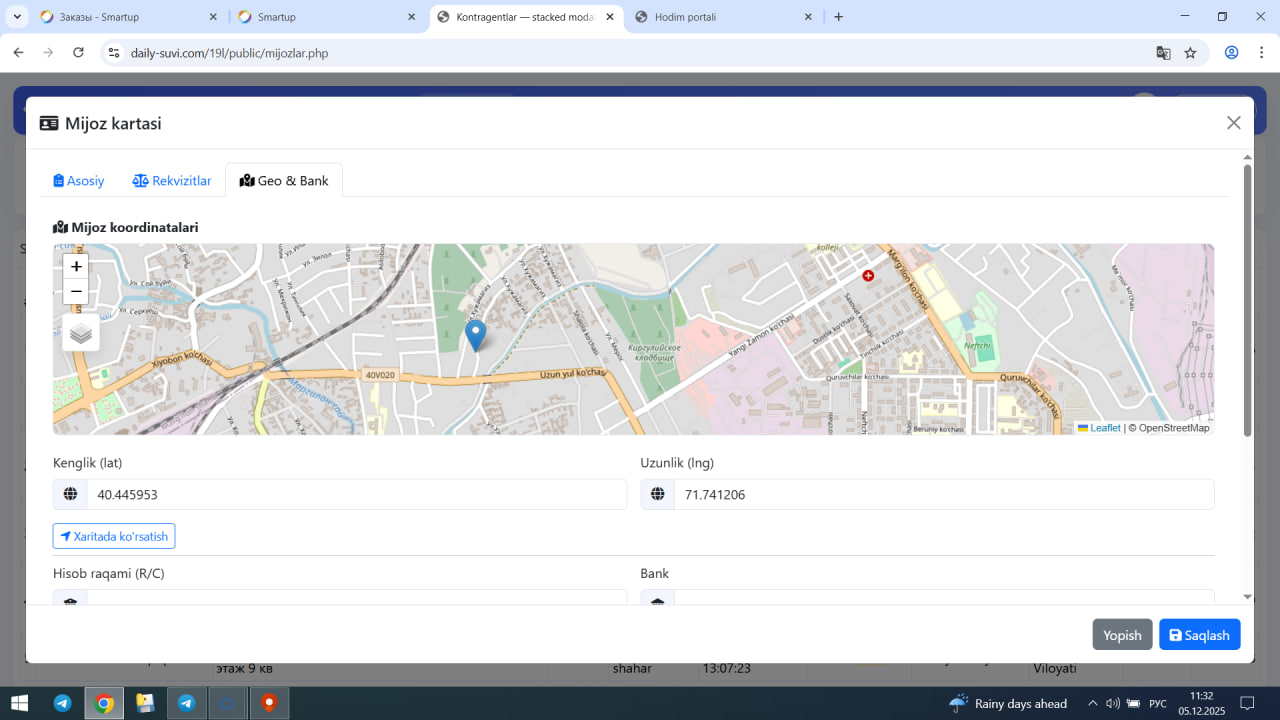
Task: Click the Kenglik (lat) input field
Action: coord(356,494)
